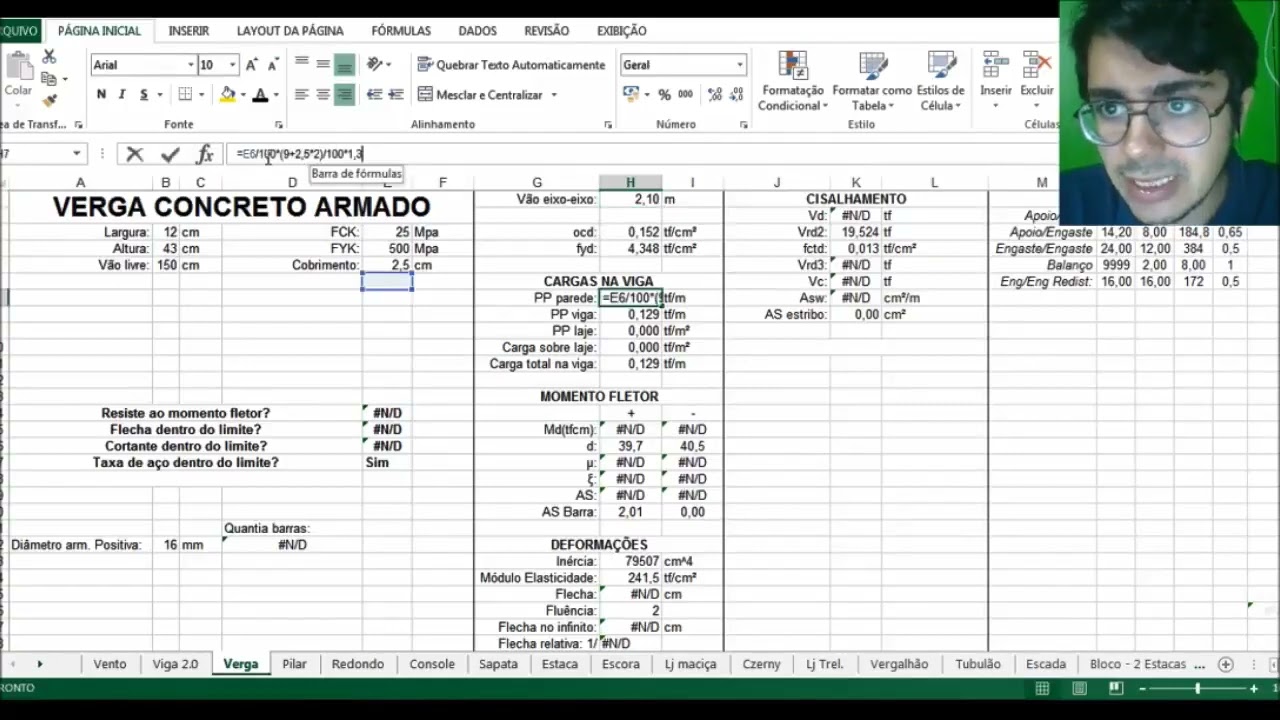Screen dimensions: 1280x720
Task: Click the fill color bucket icon
Action: (x=228, y=95)
